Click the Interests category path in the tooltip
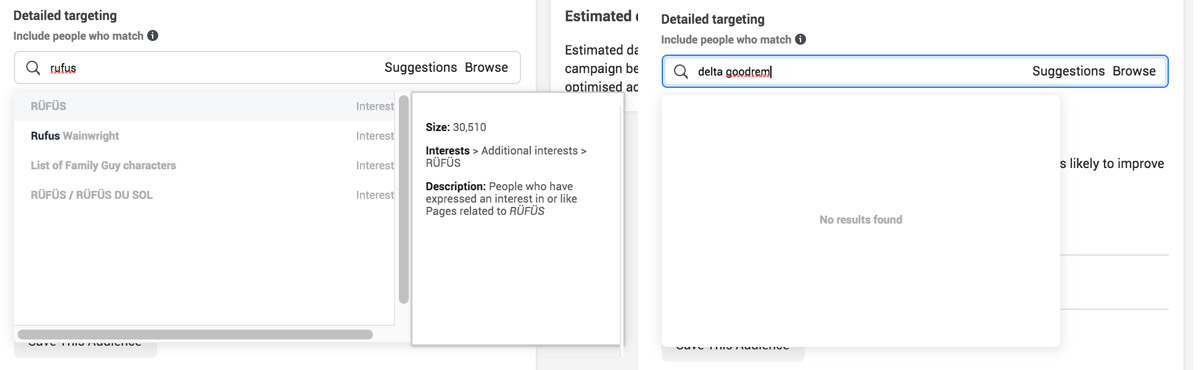 point(448,151)
